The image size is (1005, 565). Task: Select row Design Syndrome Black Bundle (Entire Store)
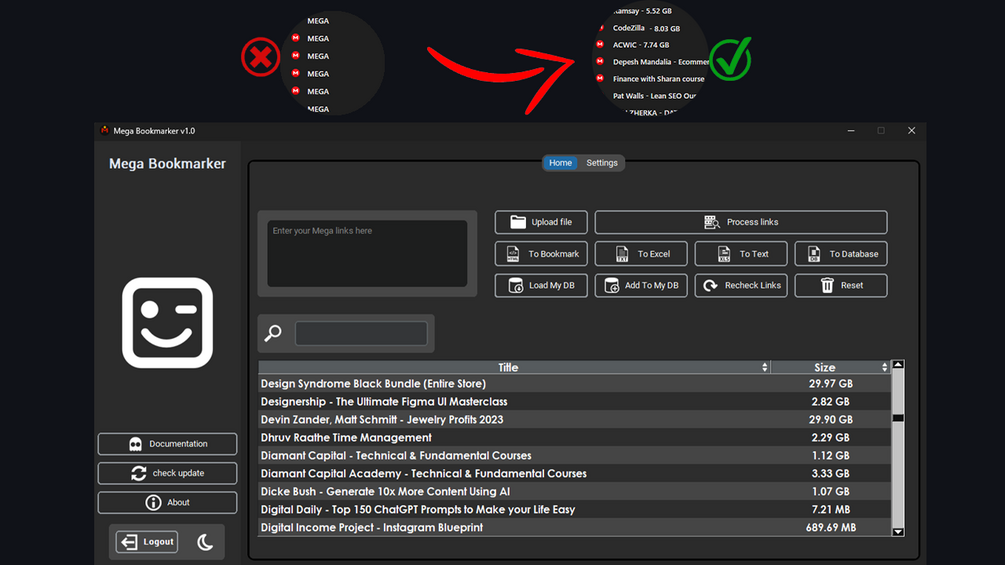574,384
